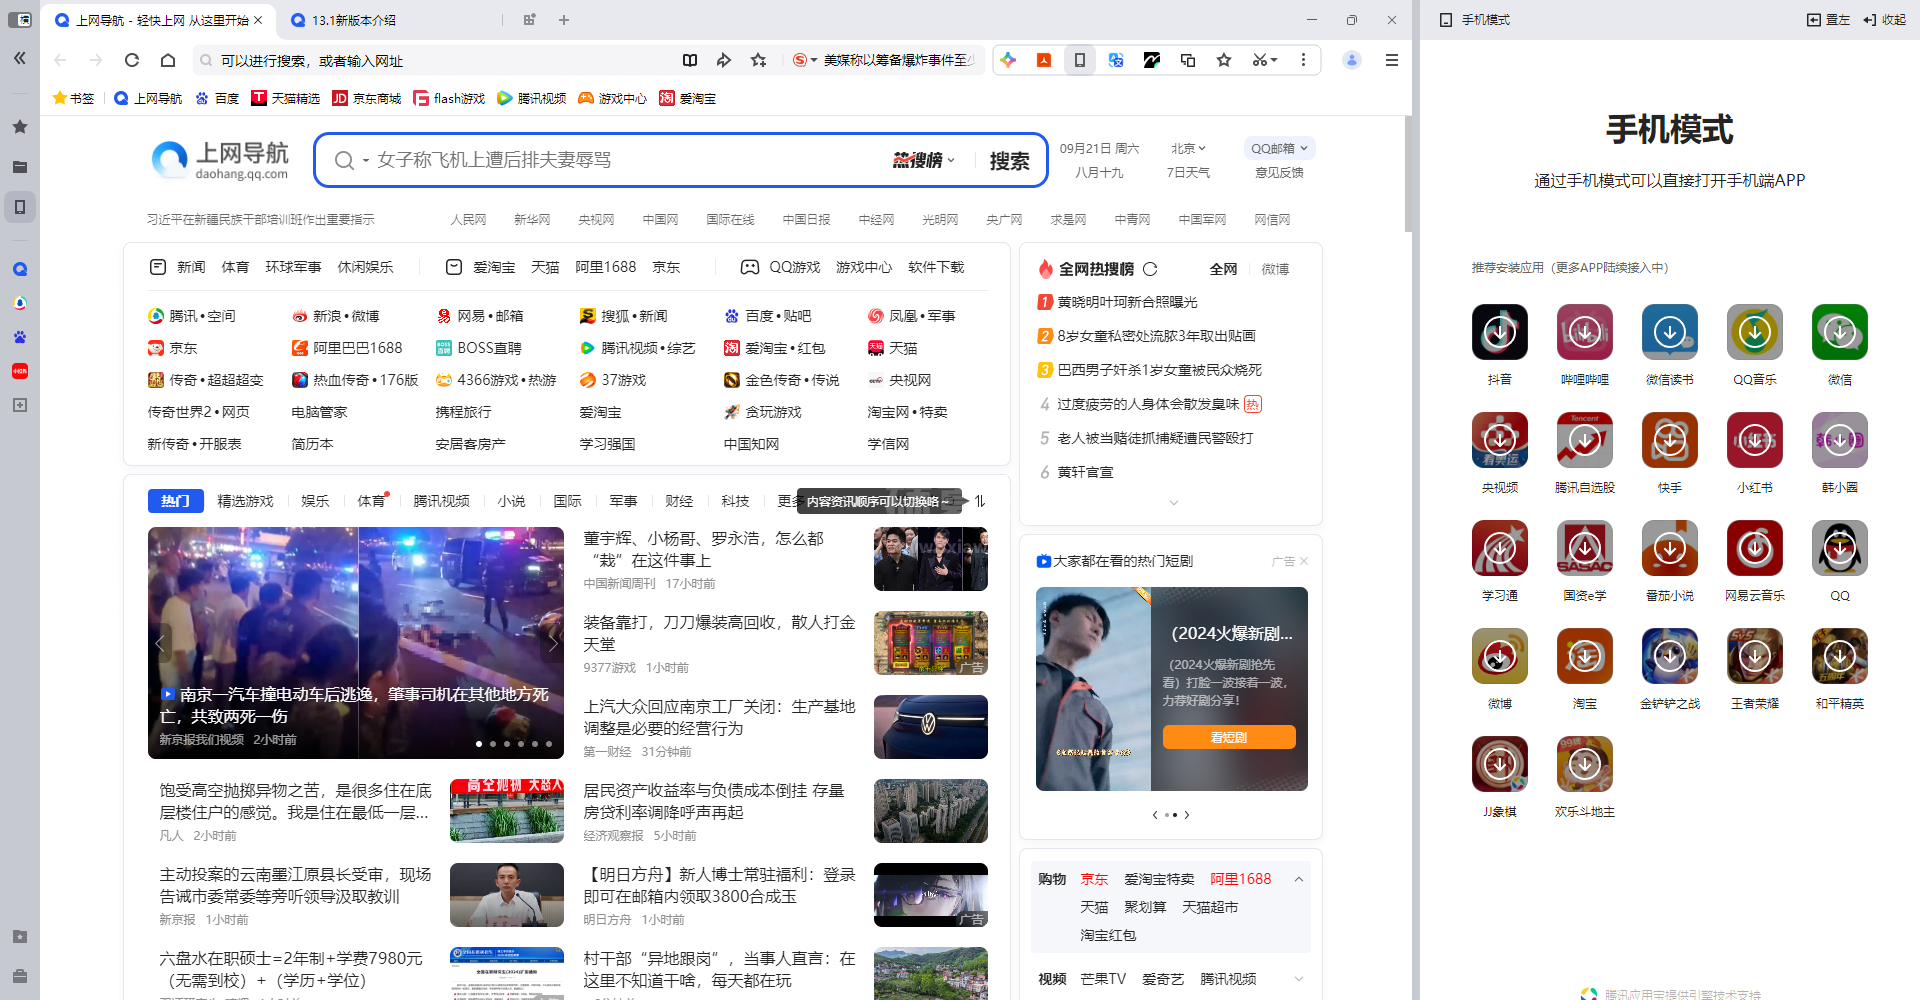Open reader mode book icon in address bar
This screenshot has width=1920, height=1000.
690,60
